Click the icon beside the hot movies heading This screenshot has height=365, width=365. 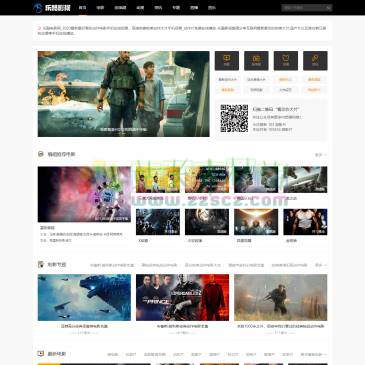[41, 154]
